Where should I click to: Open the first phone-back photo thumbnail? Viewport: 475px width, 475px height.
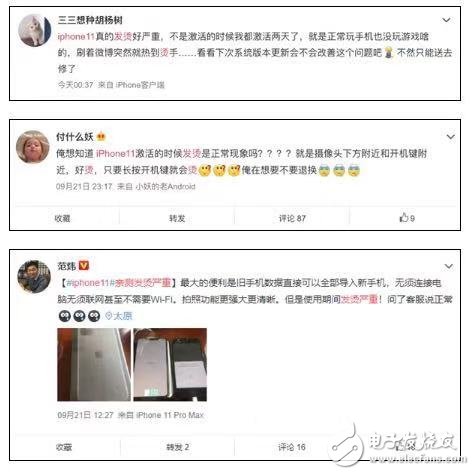coord(94,365)
